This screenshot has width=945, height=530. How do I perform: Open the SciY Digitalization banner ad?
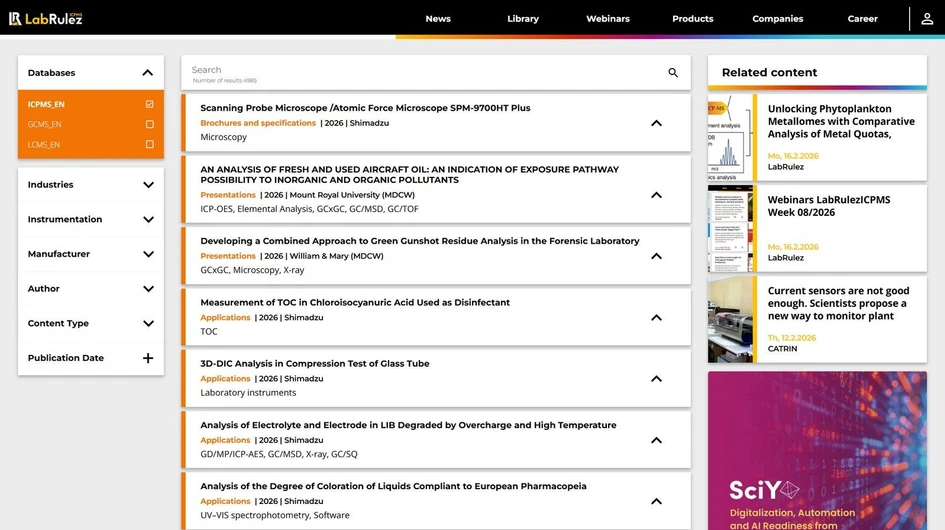(x=817, y=450)
